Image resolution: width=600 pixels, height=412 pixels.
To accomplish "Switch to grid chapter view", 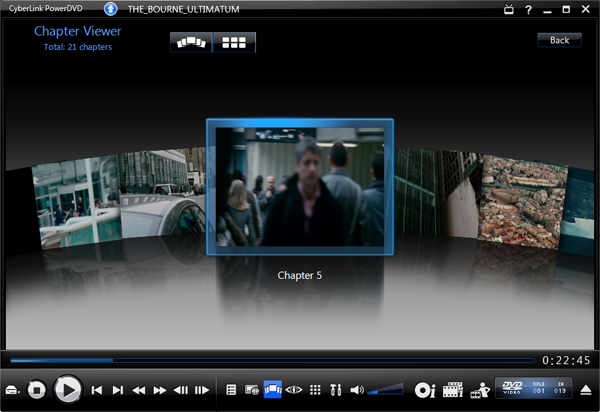I will click(234, 42).
